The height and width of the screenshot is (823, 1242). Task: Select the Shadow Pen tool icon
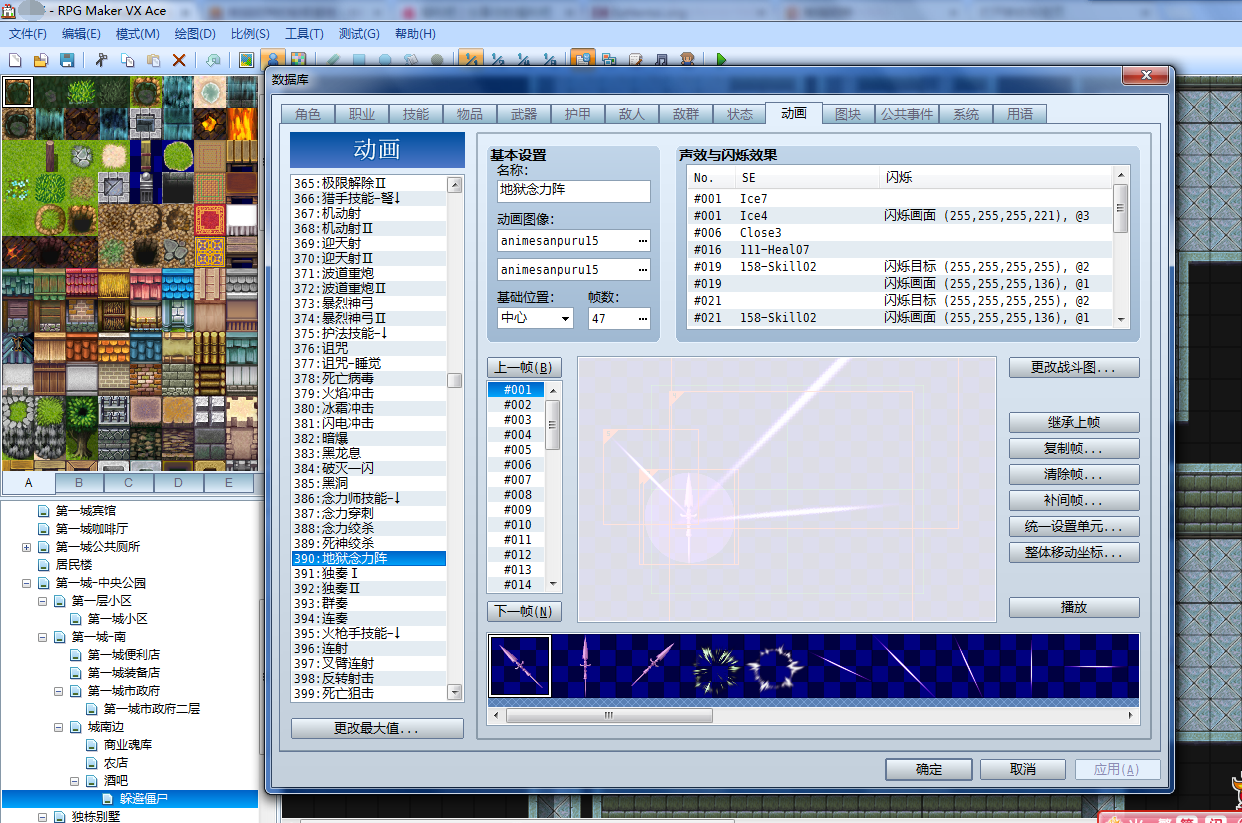coord(436,60)
